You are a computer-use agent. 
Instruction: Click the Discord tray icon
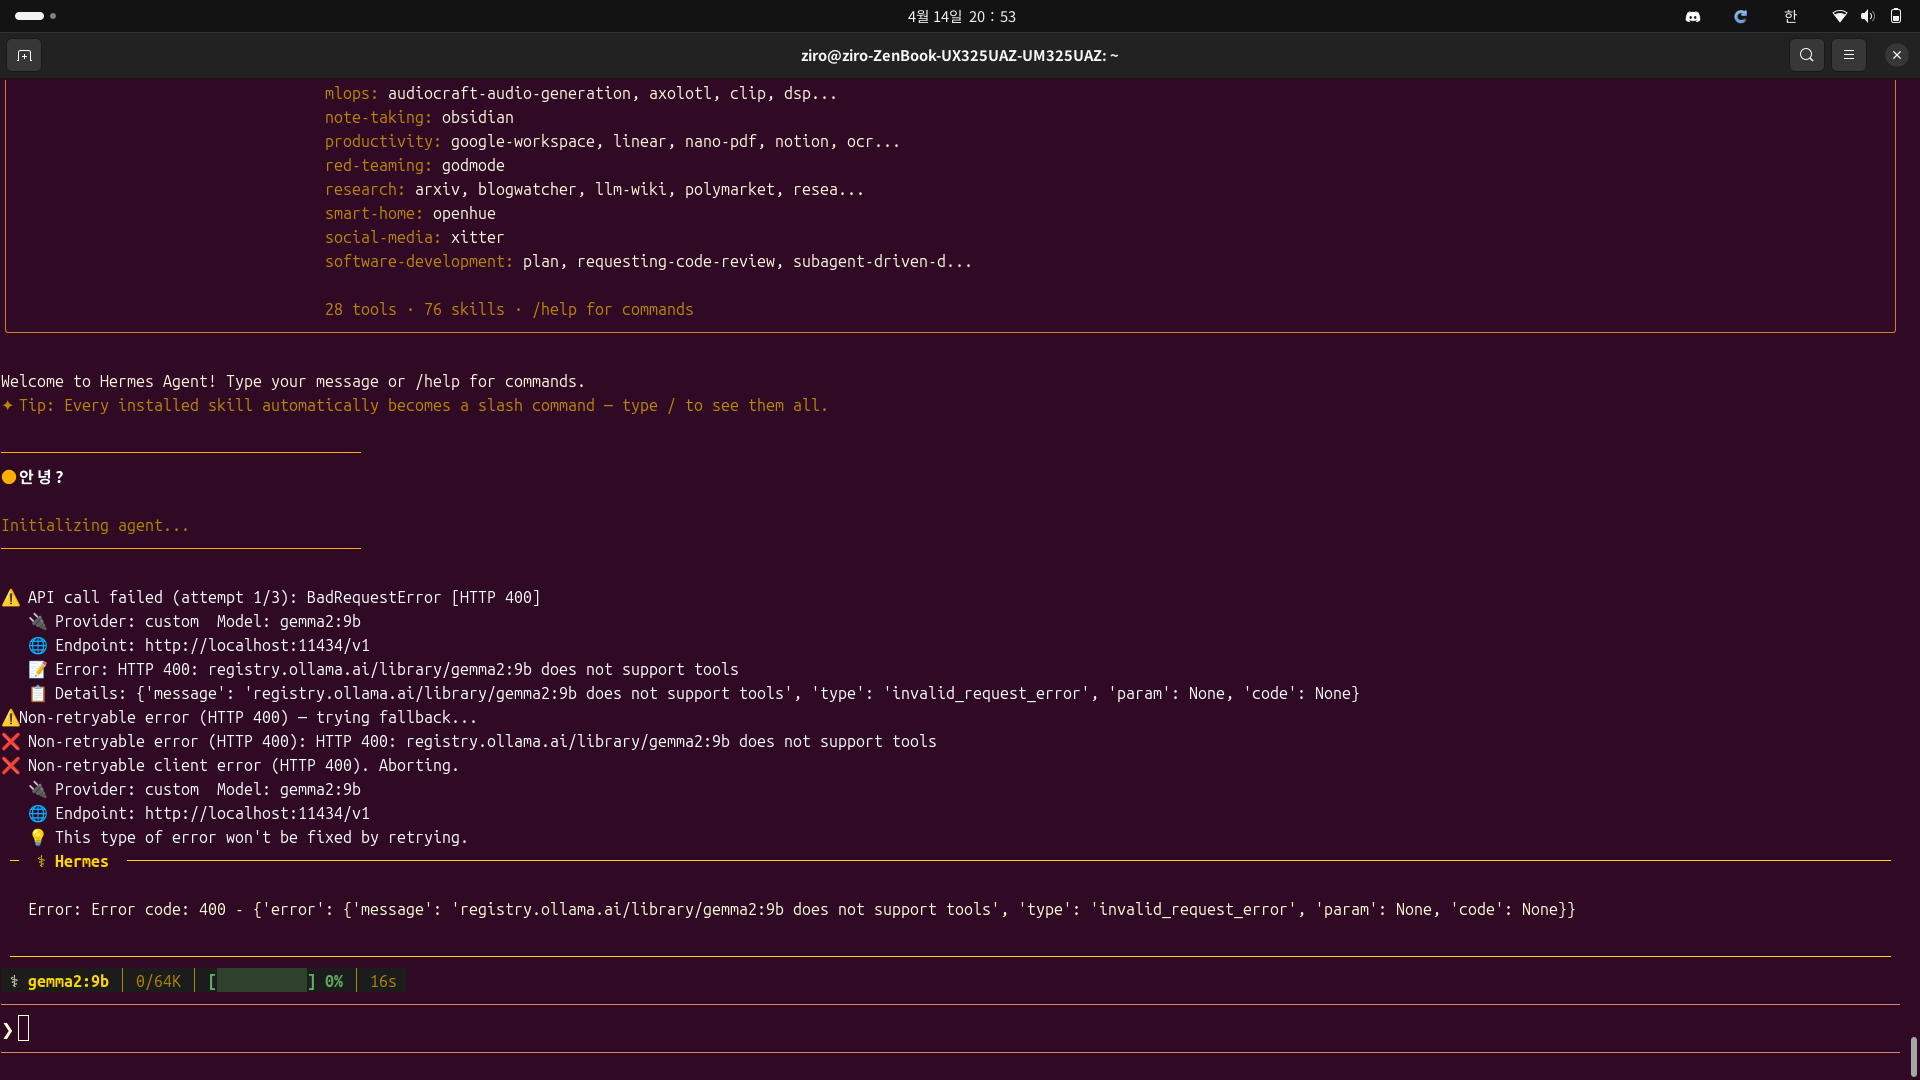pos(1692,16)
